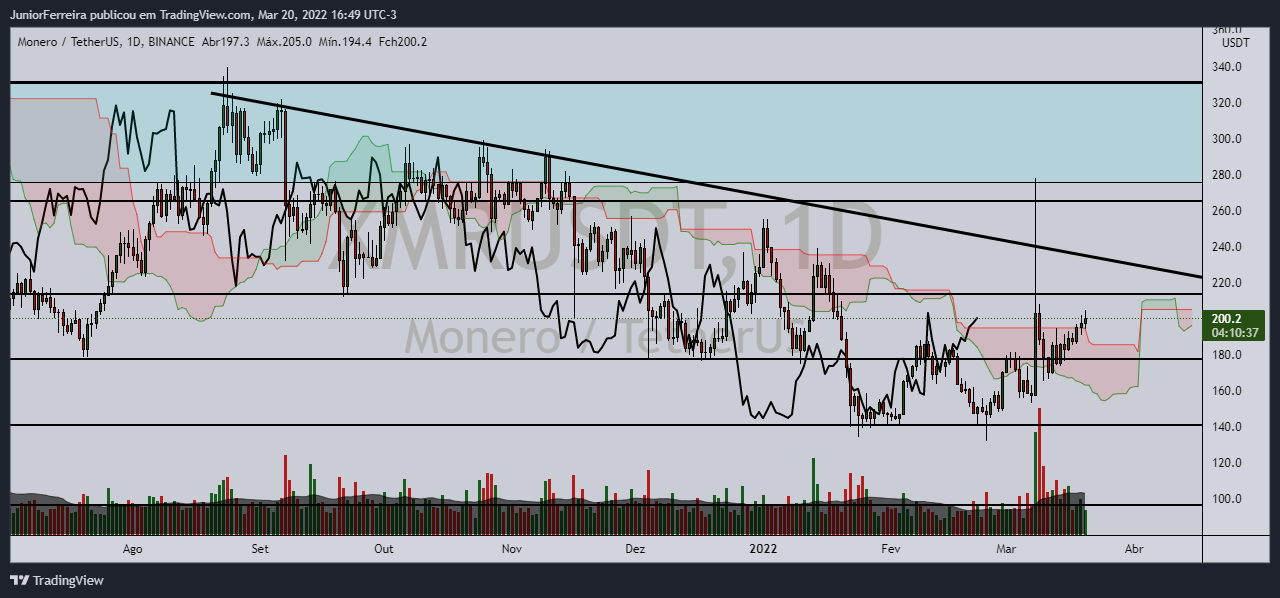The image size is (1280, 598).
Task: Click the 260.0 price axis label
Action: click(x=1228, y=211)
